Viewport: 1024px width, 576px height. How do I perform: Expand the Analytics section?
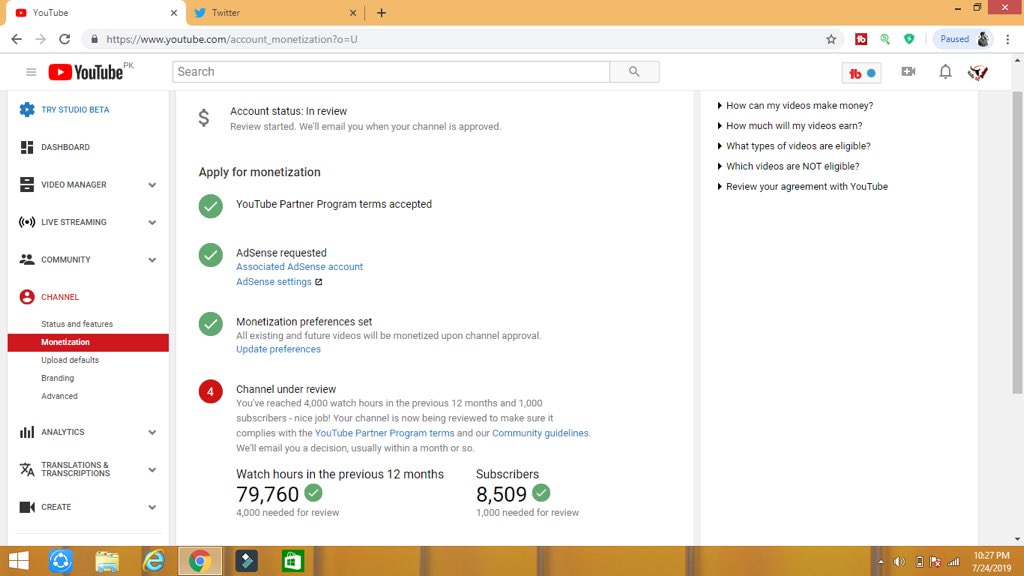coord(152,432)
